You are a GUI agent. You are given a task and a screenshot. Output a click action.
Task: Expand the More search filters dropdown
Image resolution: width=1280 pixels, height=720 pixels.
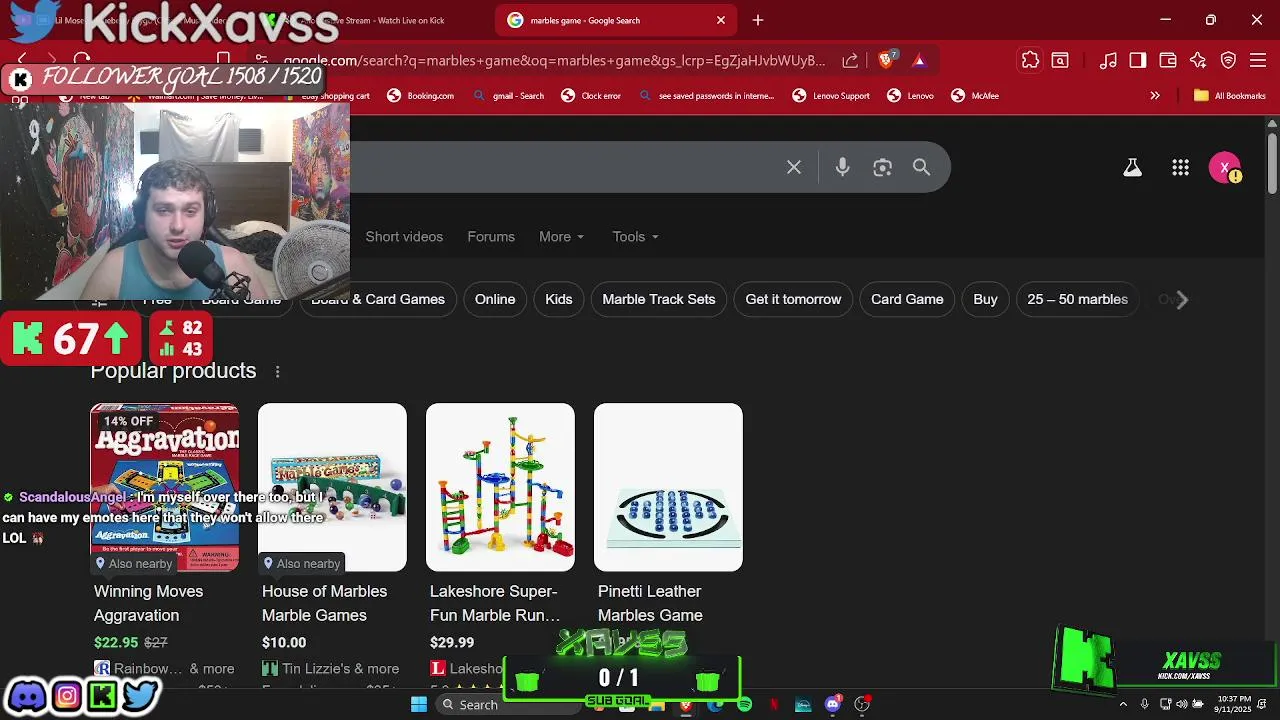(561, 237)
